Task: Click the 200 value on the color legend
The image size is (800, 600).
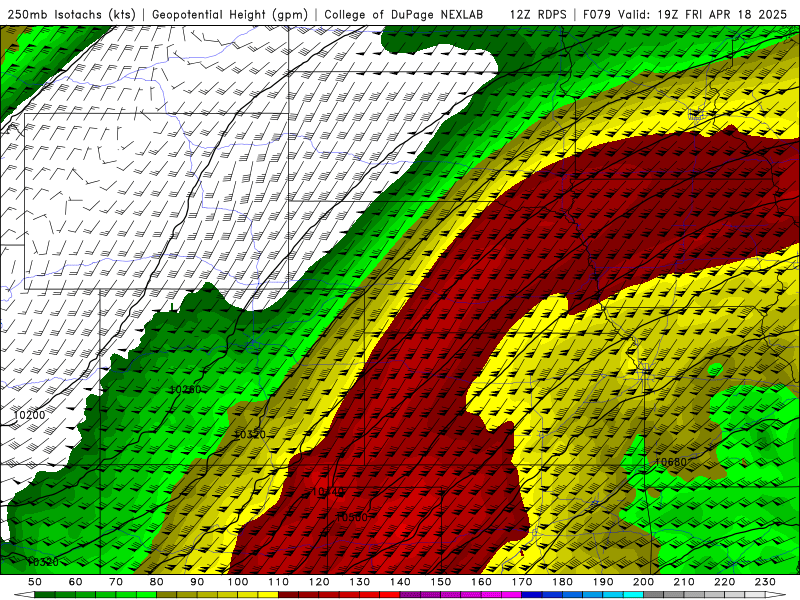Action: 643,582
